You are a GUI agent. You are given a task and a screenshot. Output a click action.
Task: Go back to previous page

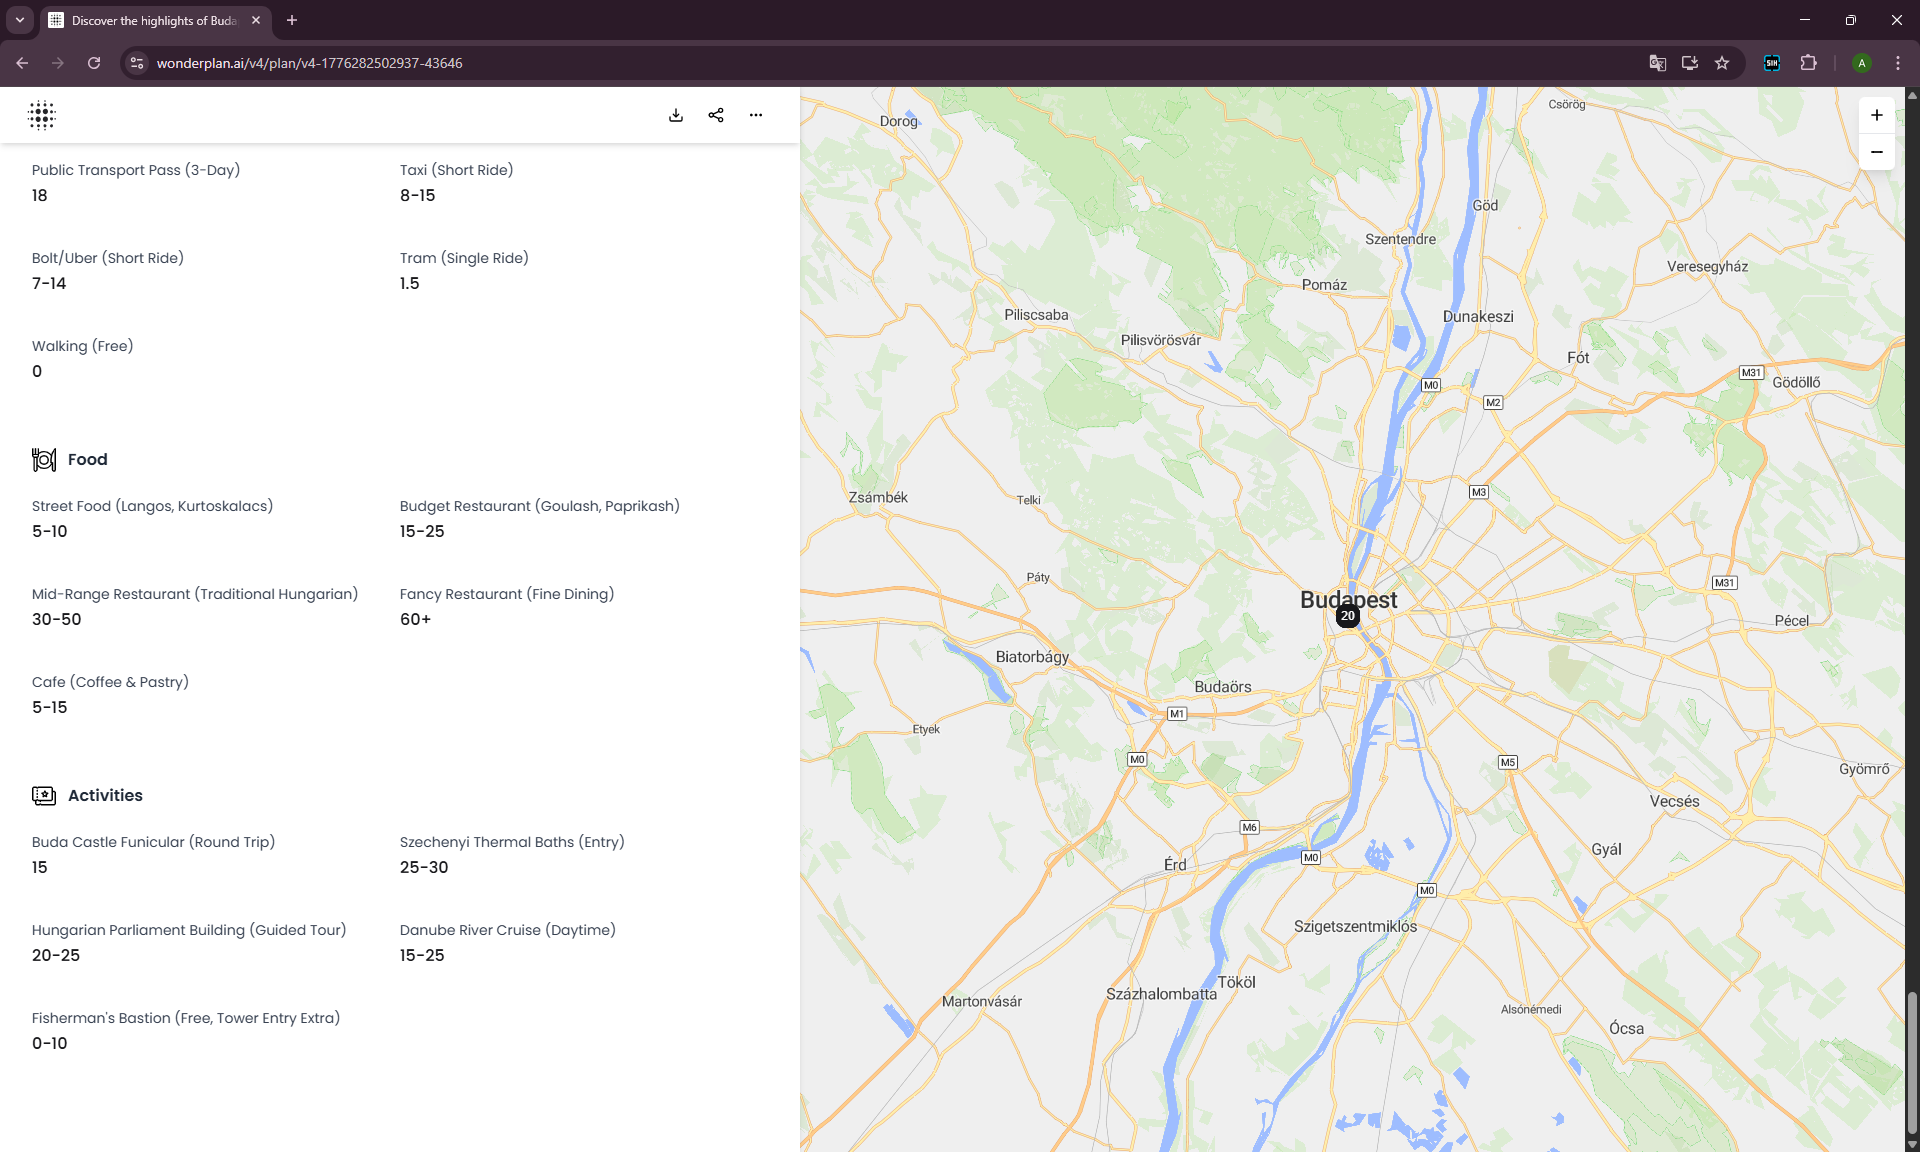point(22,63)
